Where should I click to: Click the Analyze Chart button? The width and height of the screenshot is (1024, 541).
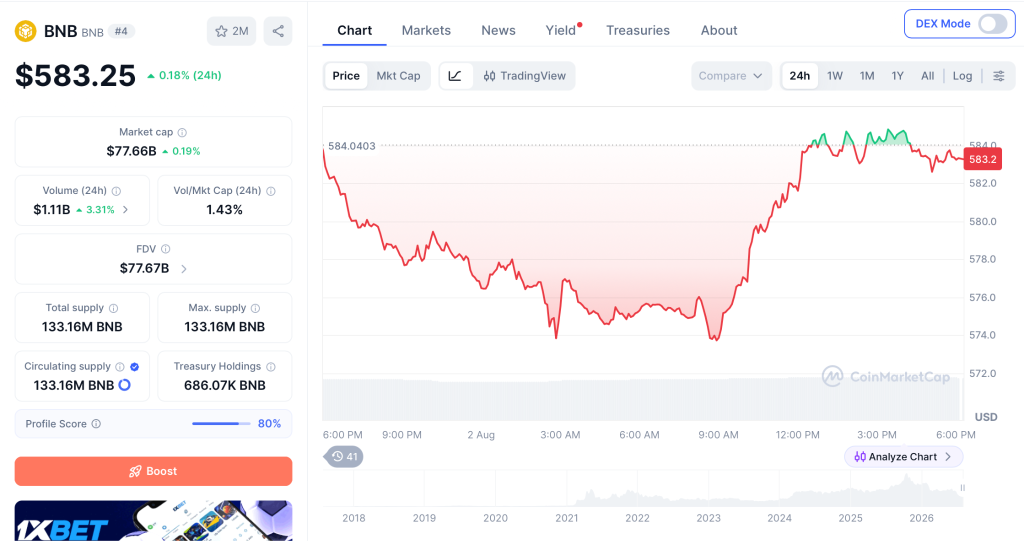click(903, 457)
